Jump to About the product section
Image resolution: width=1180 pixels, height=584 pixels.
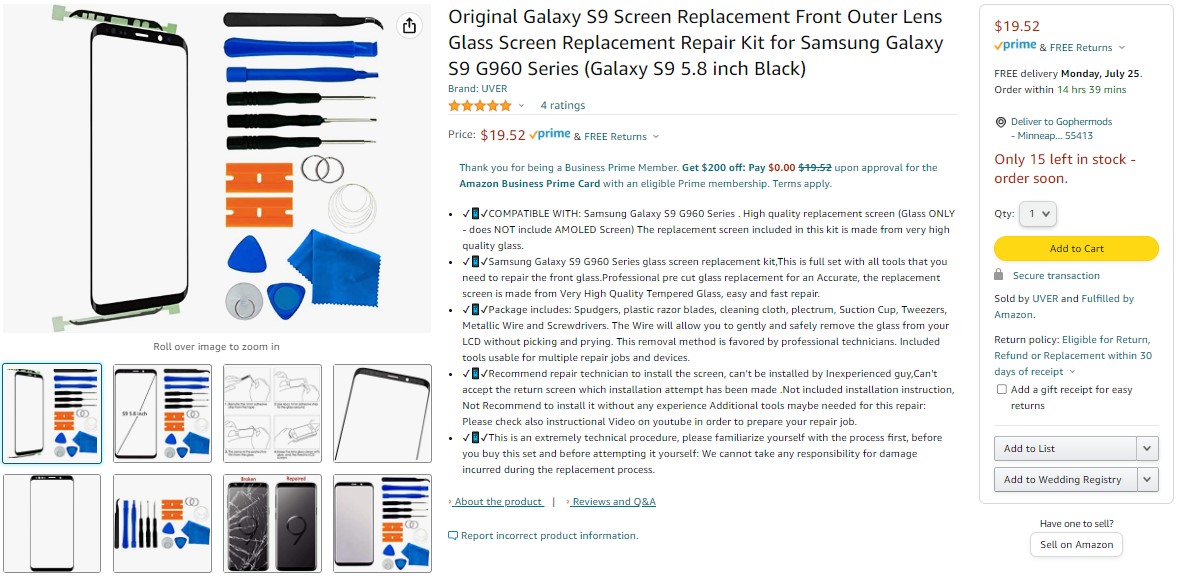click(497, 502)
